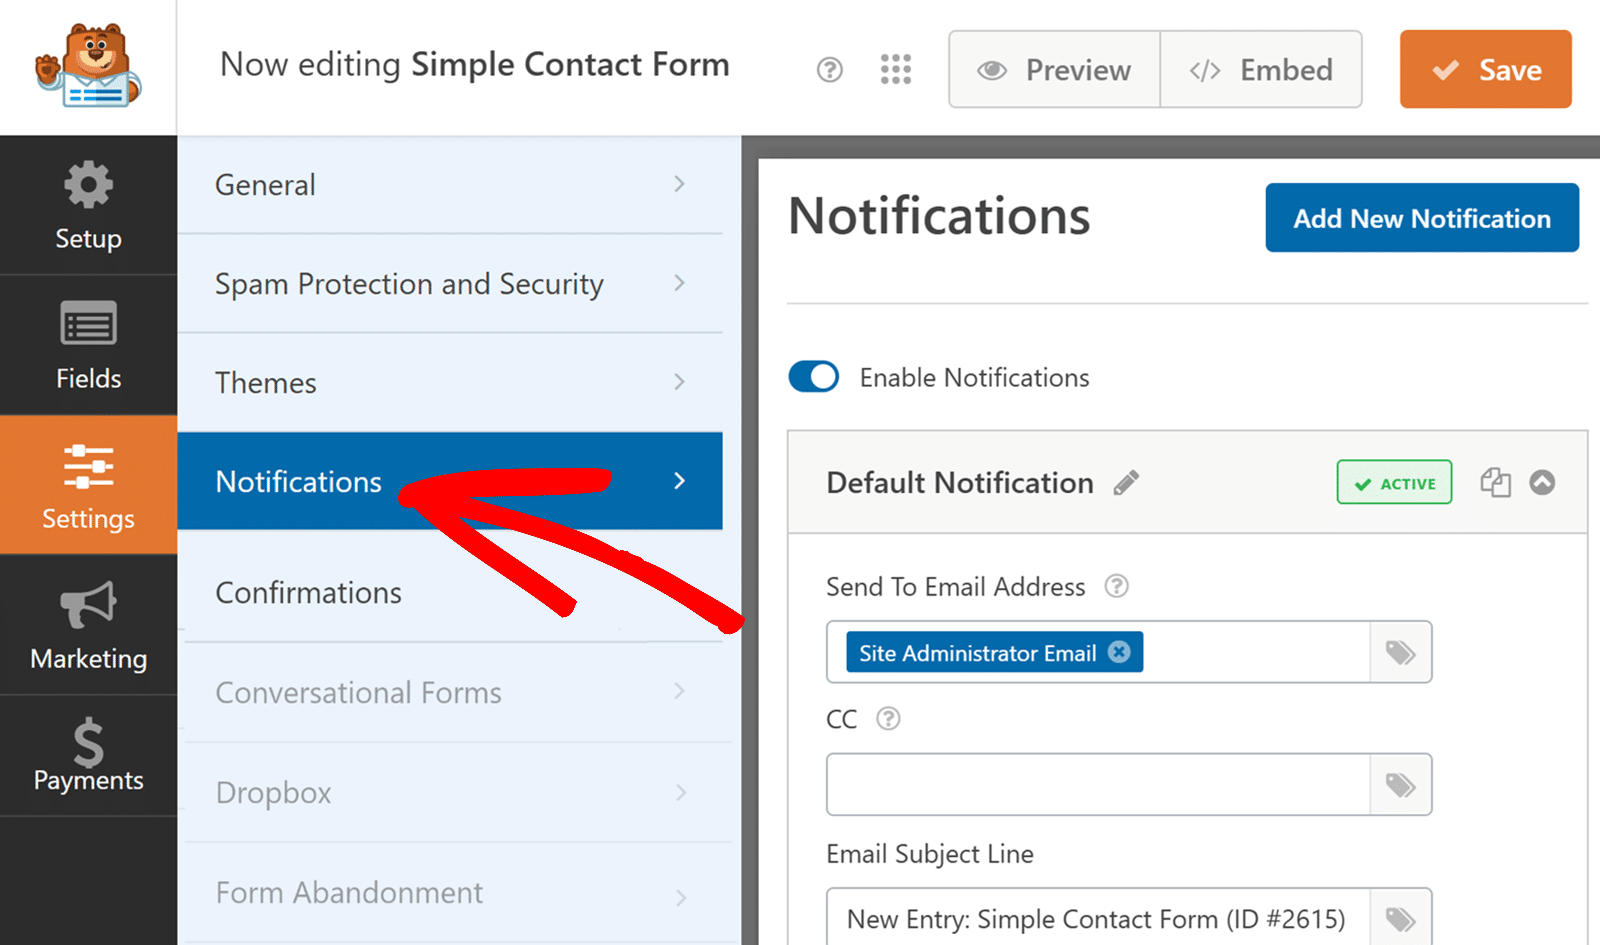Open the apps grid icon in the top bar
1600x945 pixels.
point(895,69)
